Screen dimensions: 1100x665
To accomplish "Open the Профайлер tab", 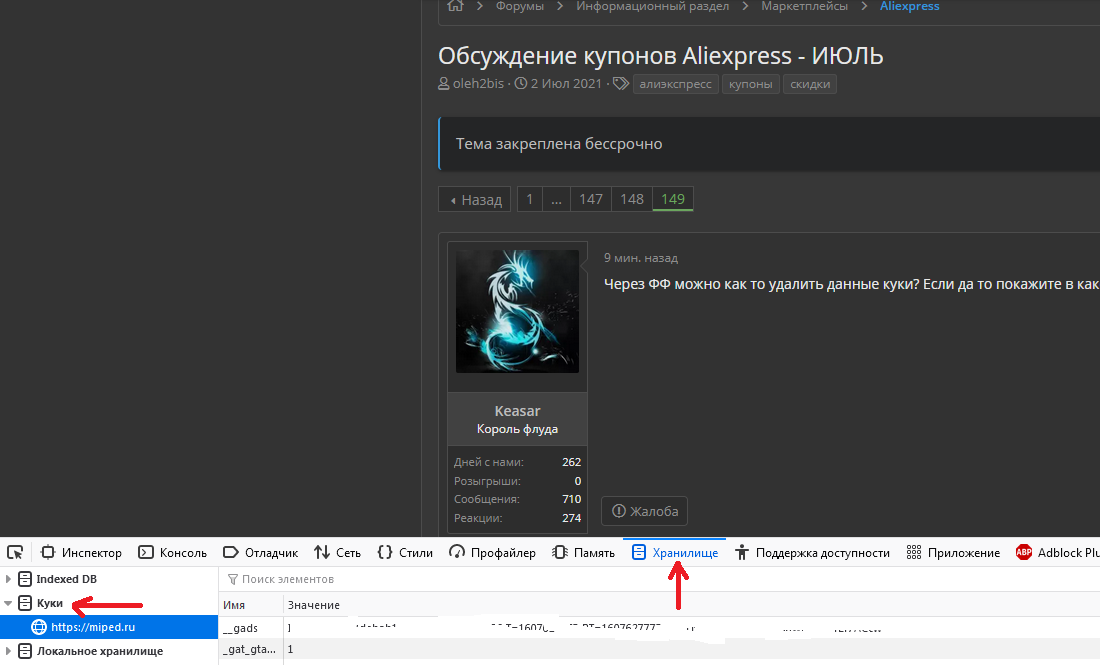I will click(492, 552).
